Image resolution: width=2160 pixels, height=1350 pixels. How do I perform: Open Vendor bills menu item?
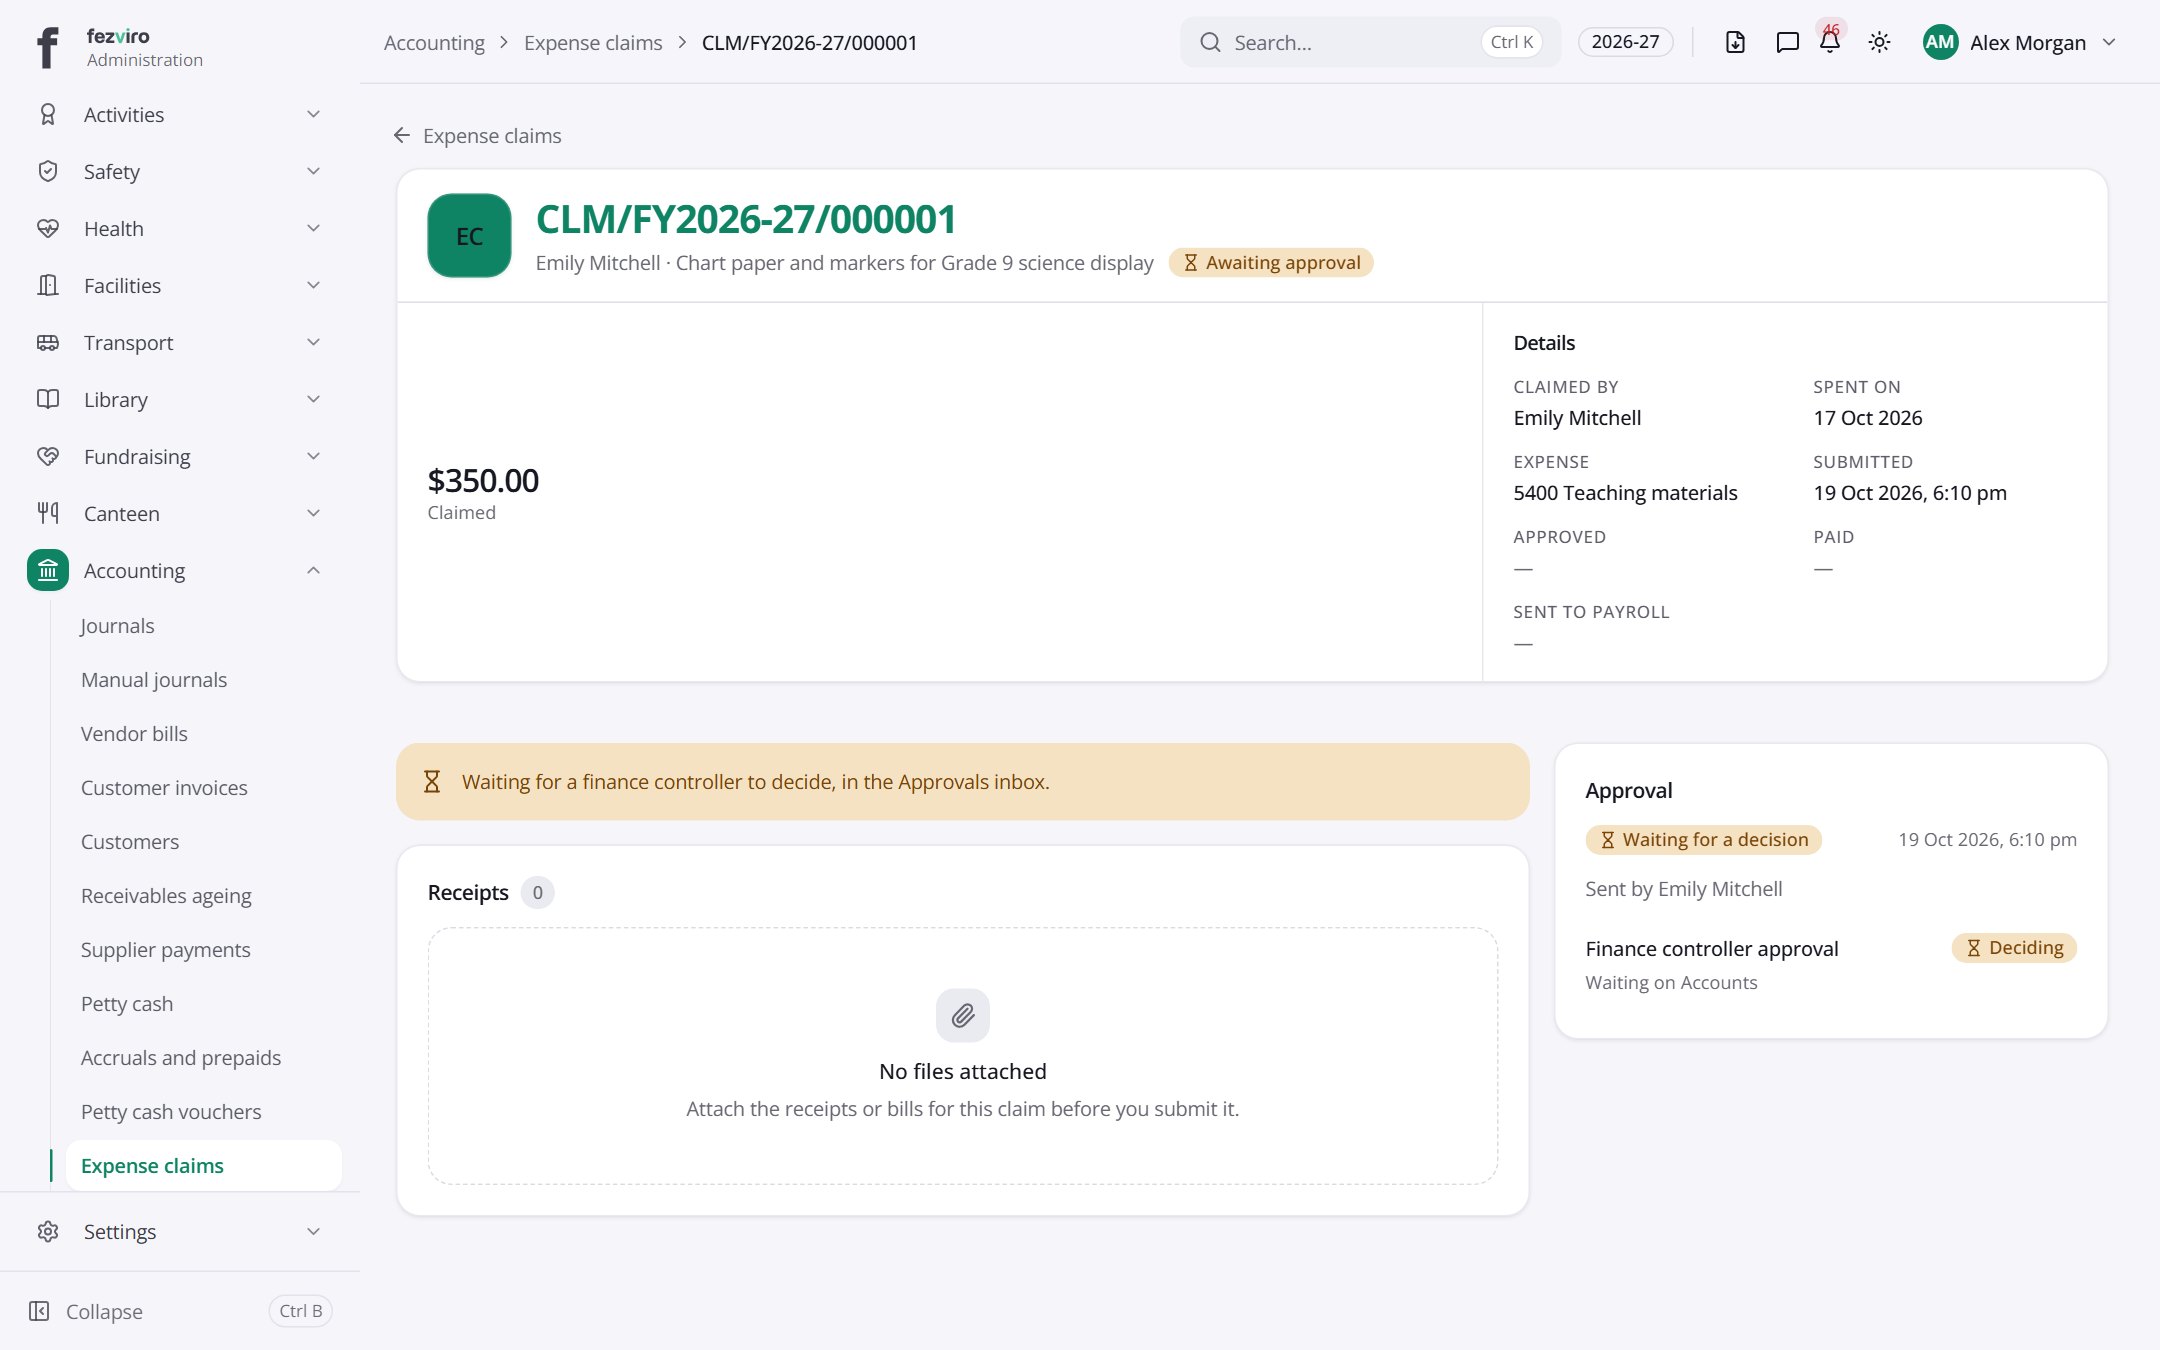click(134, 733)
